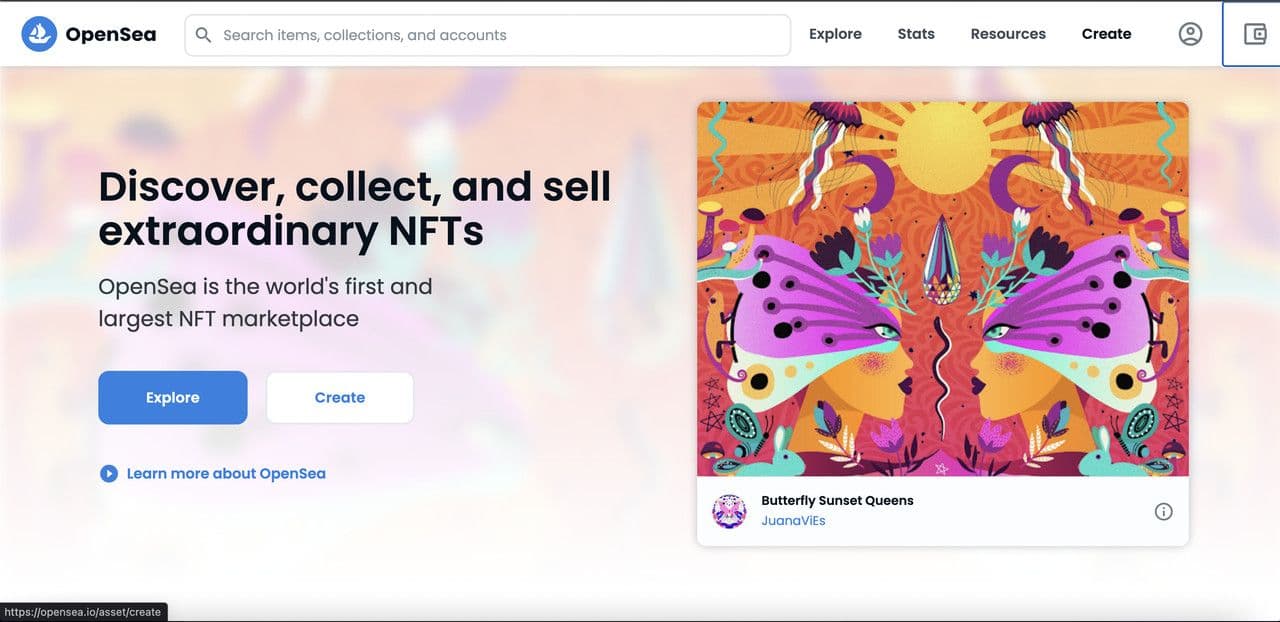The height and width of the screenshot is (622, 1280).
Task: Open the wallet icon in the header
Action: click(x=1254, y=34)
